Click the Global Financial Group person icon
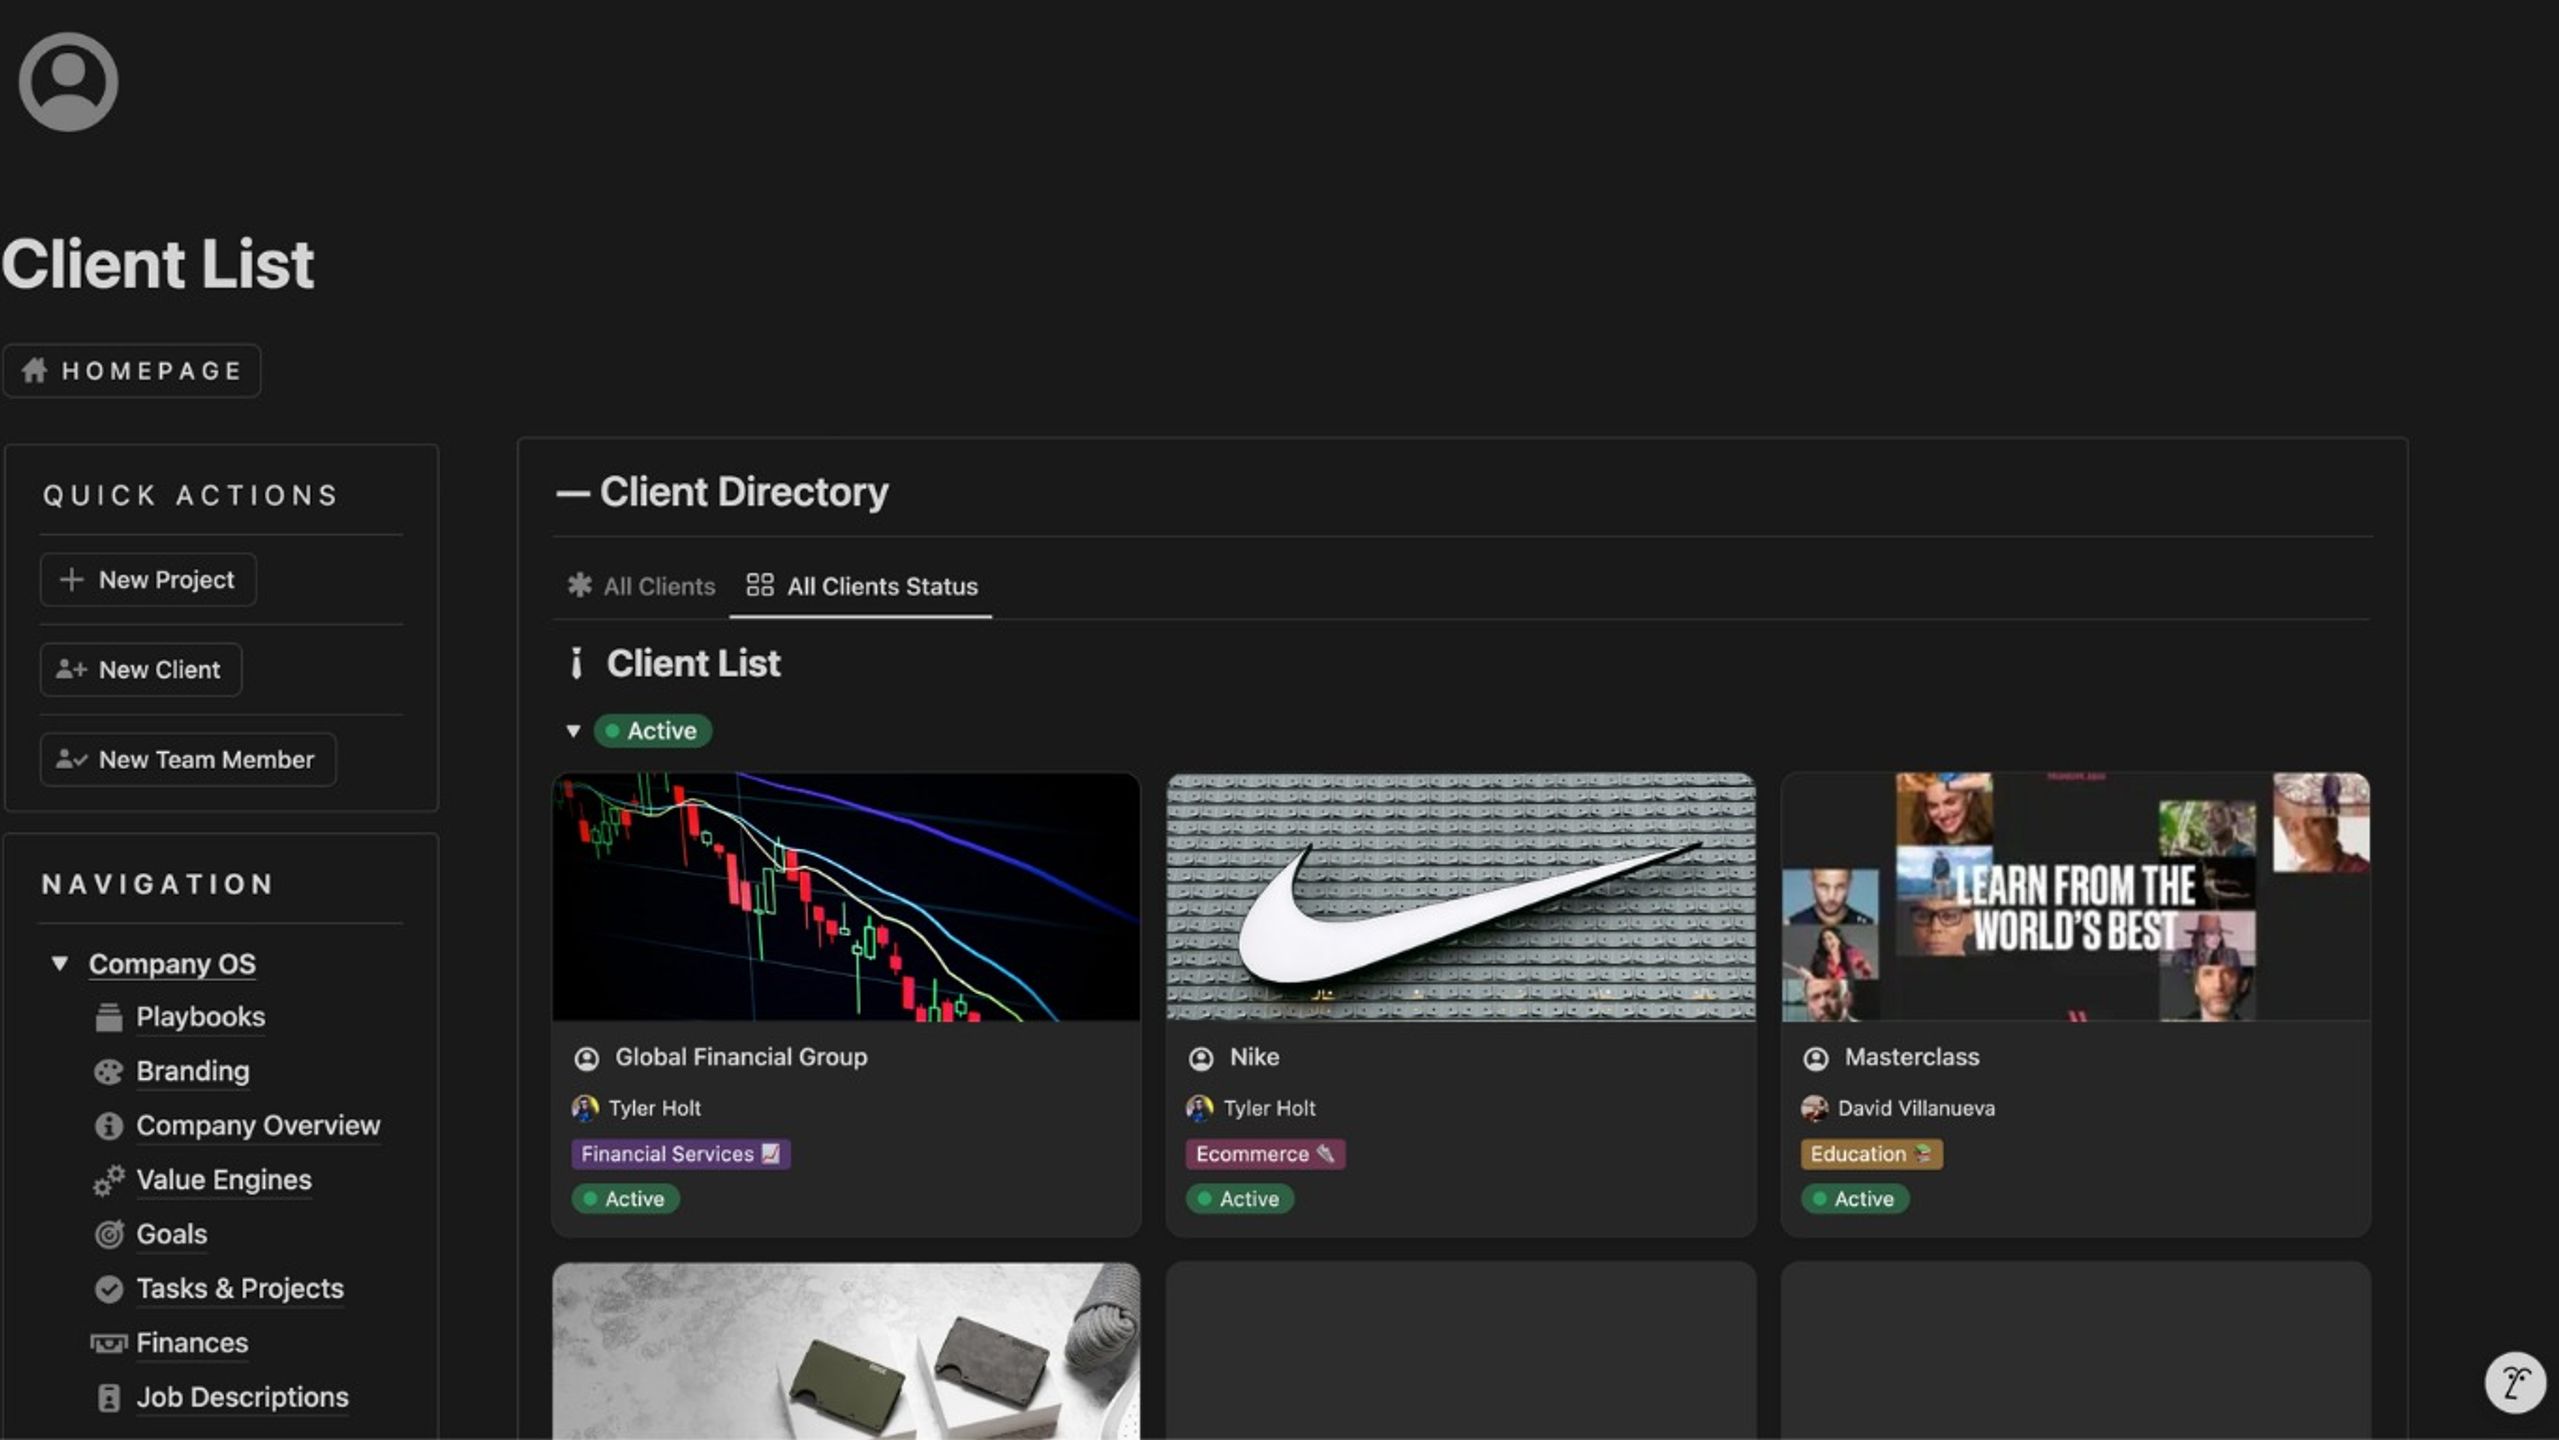 pyautogui.click(x=587, y=1058)
